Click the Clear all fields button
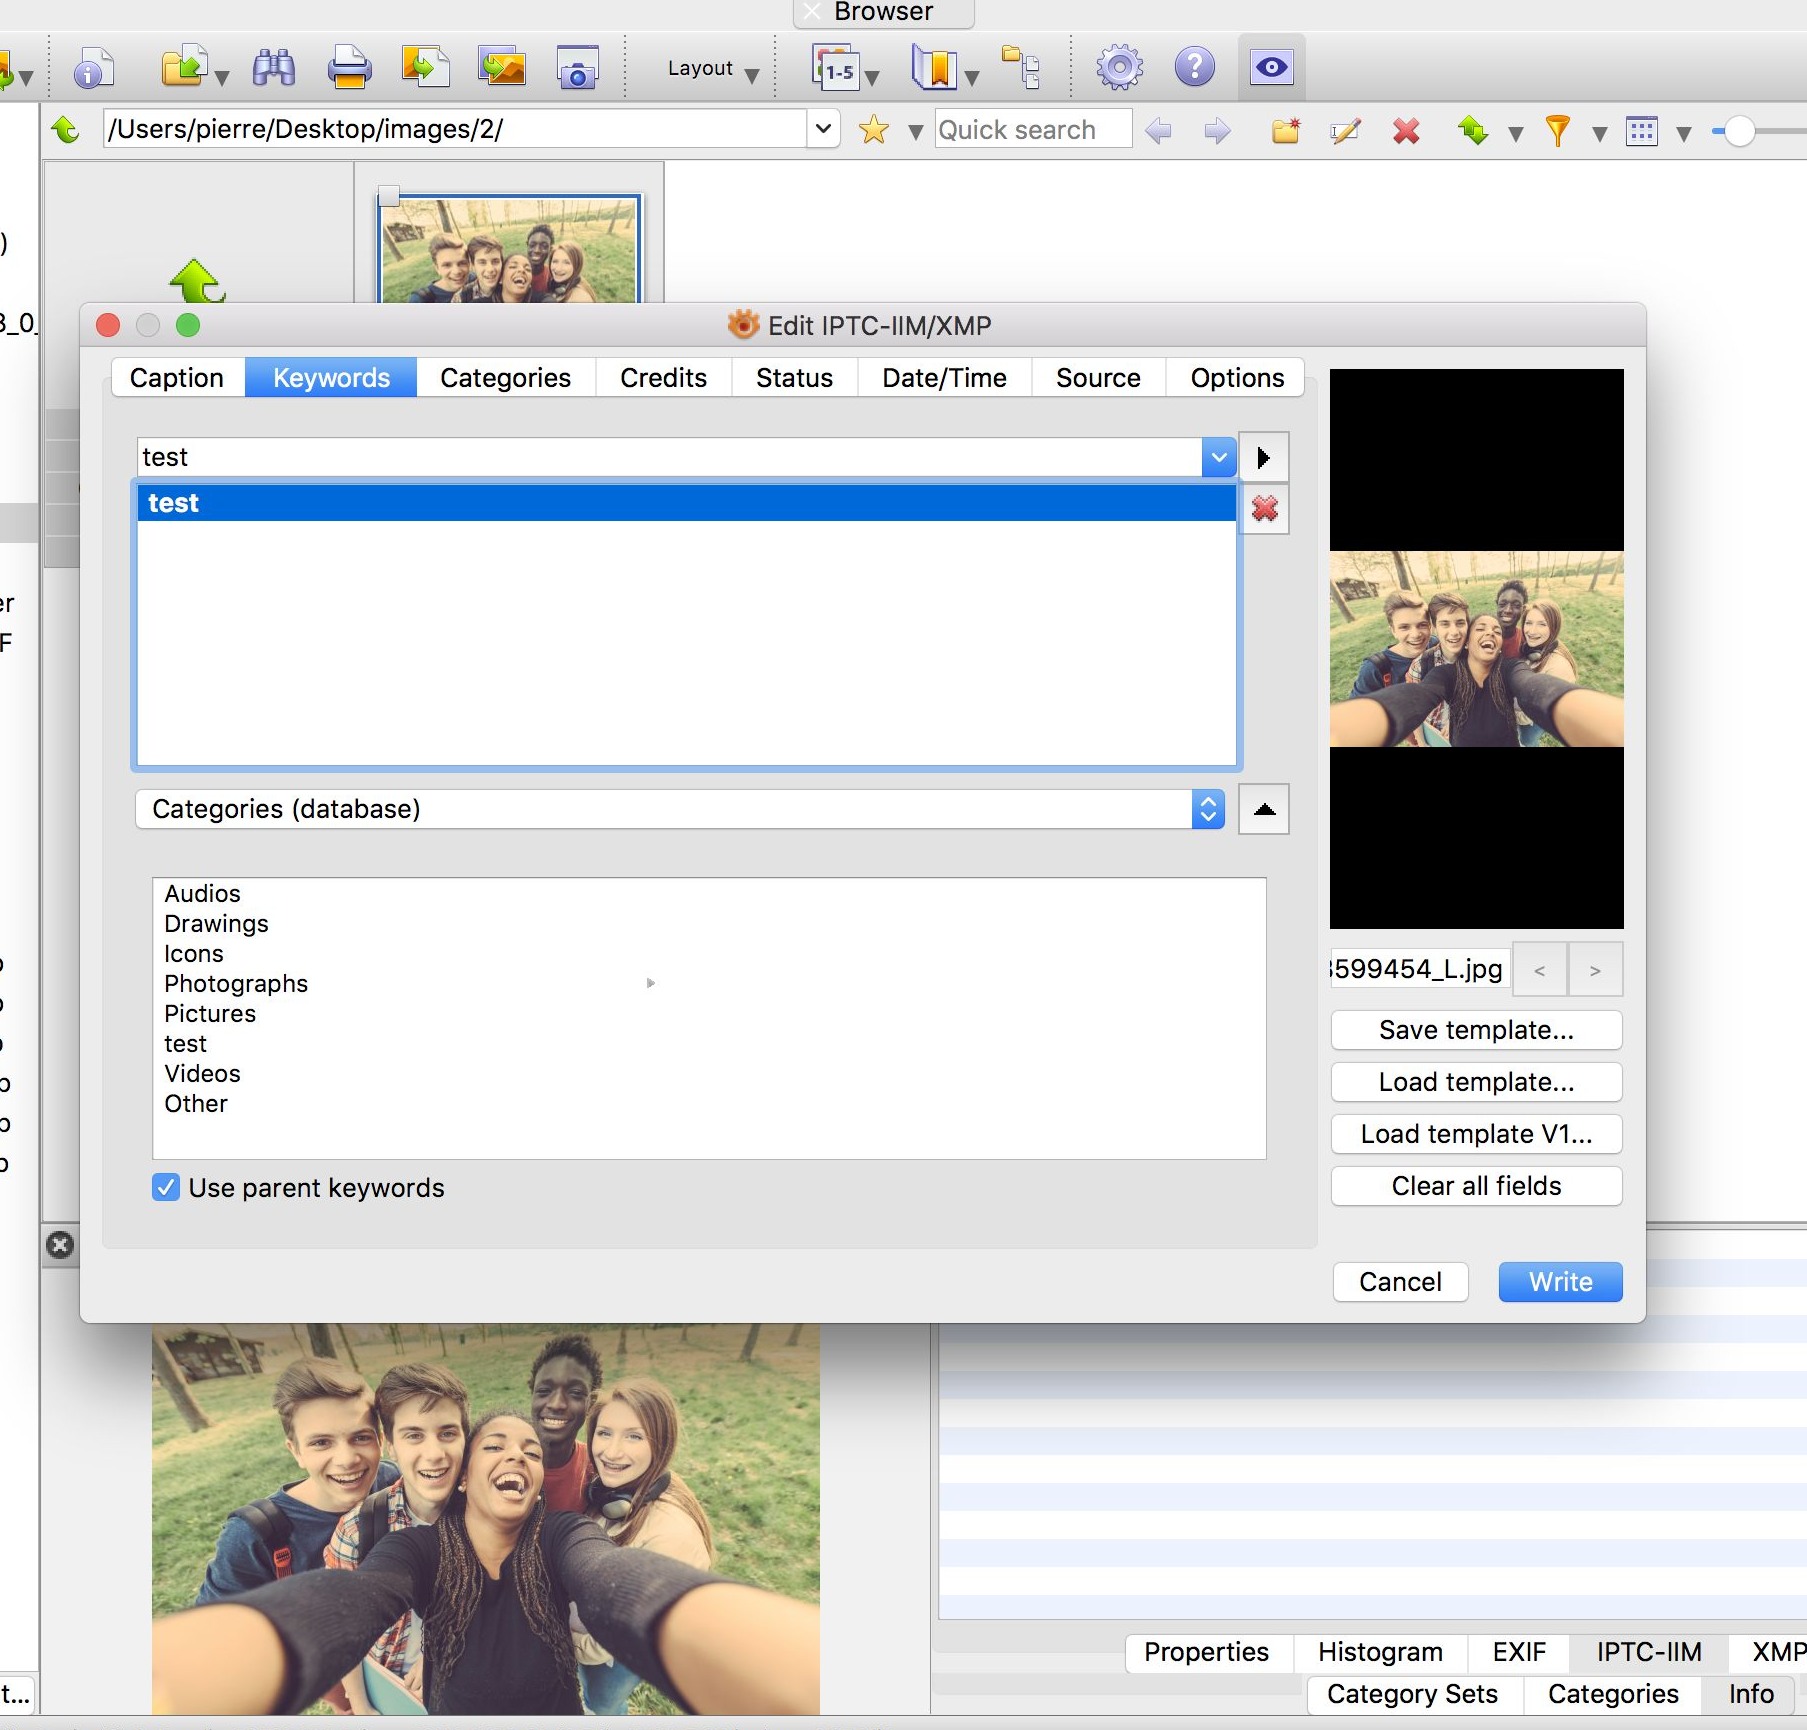 pyautogui.click(x=1475, y=1186)
